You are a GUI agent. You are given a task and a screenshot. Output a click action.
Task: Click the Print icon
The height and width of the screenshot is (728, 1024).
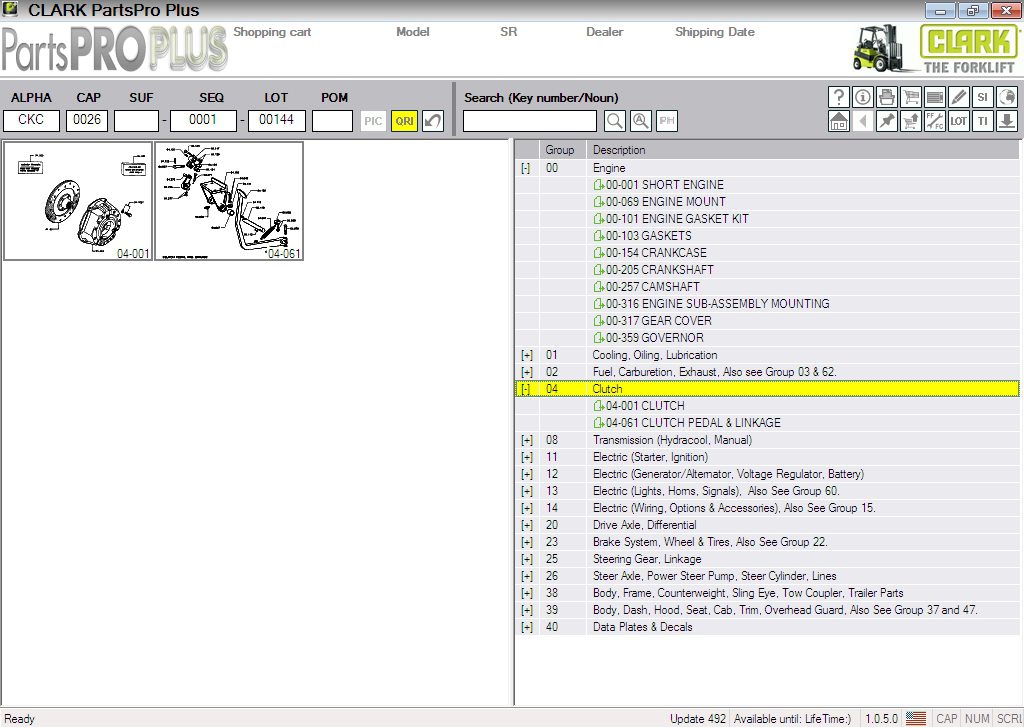pos(887,97)
